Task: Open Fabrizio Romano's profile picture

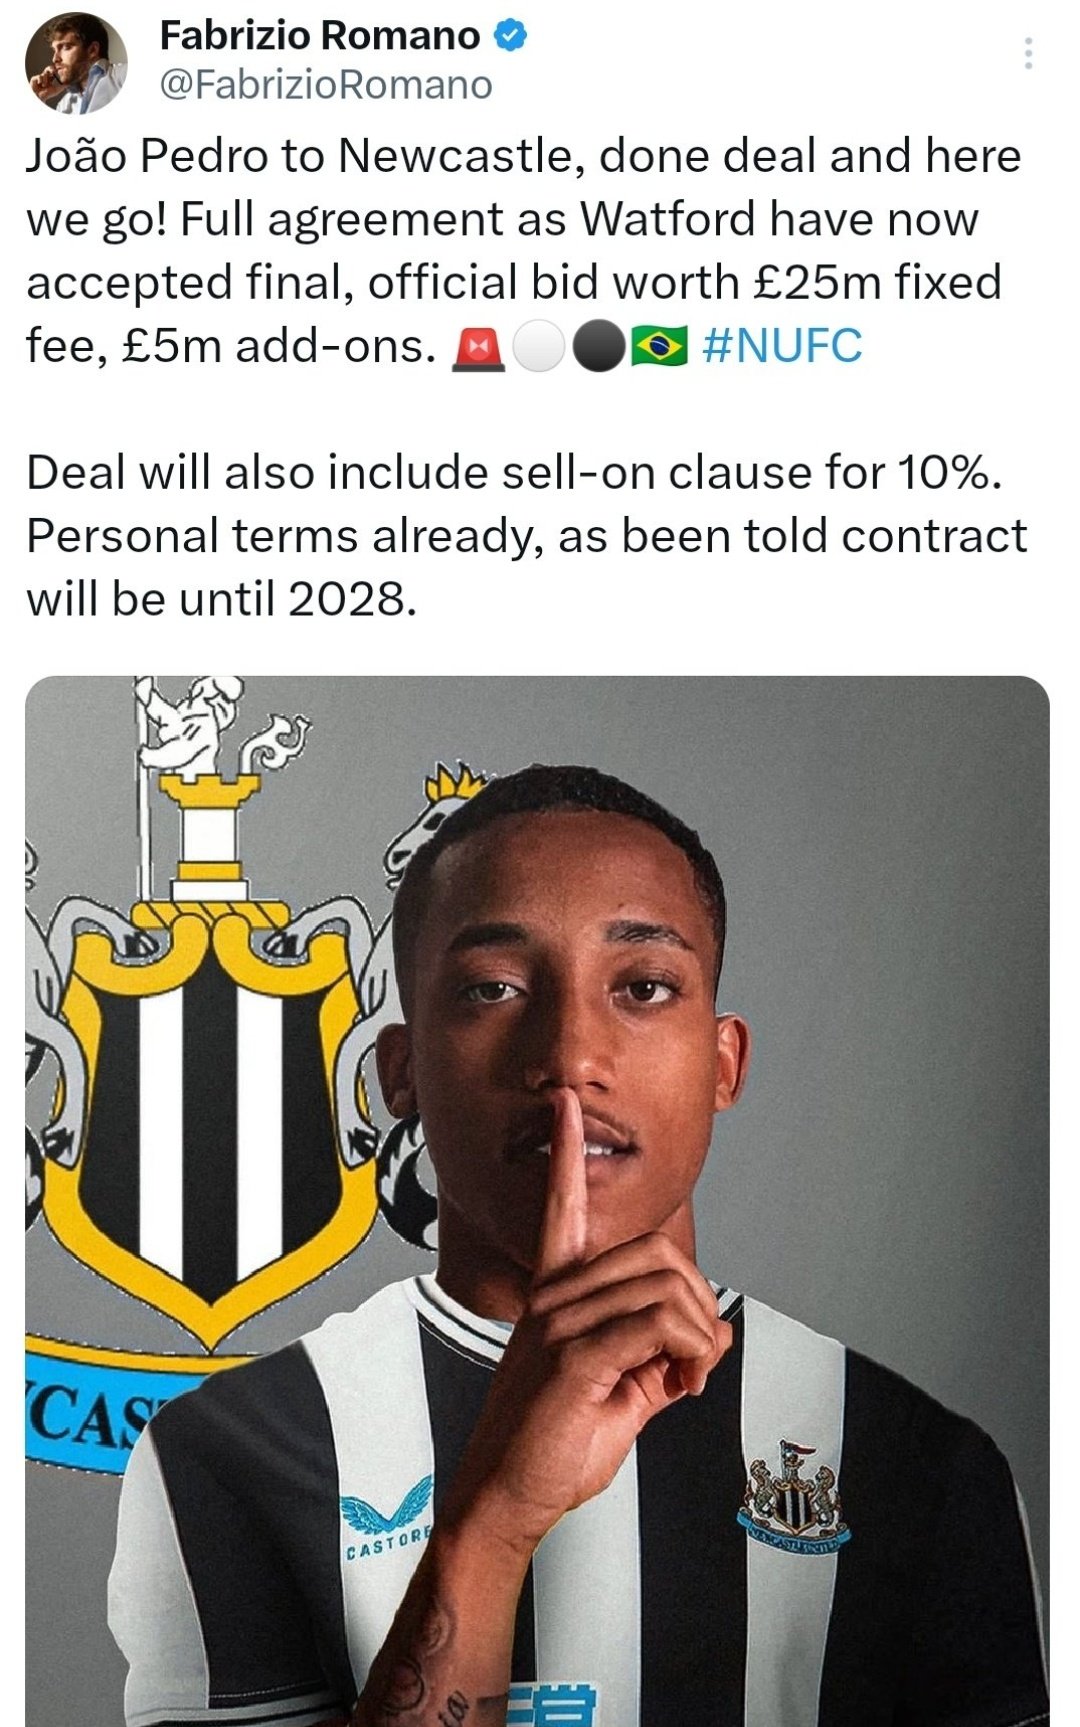Action: point(76,62)
